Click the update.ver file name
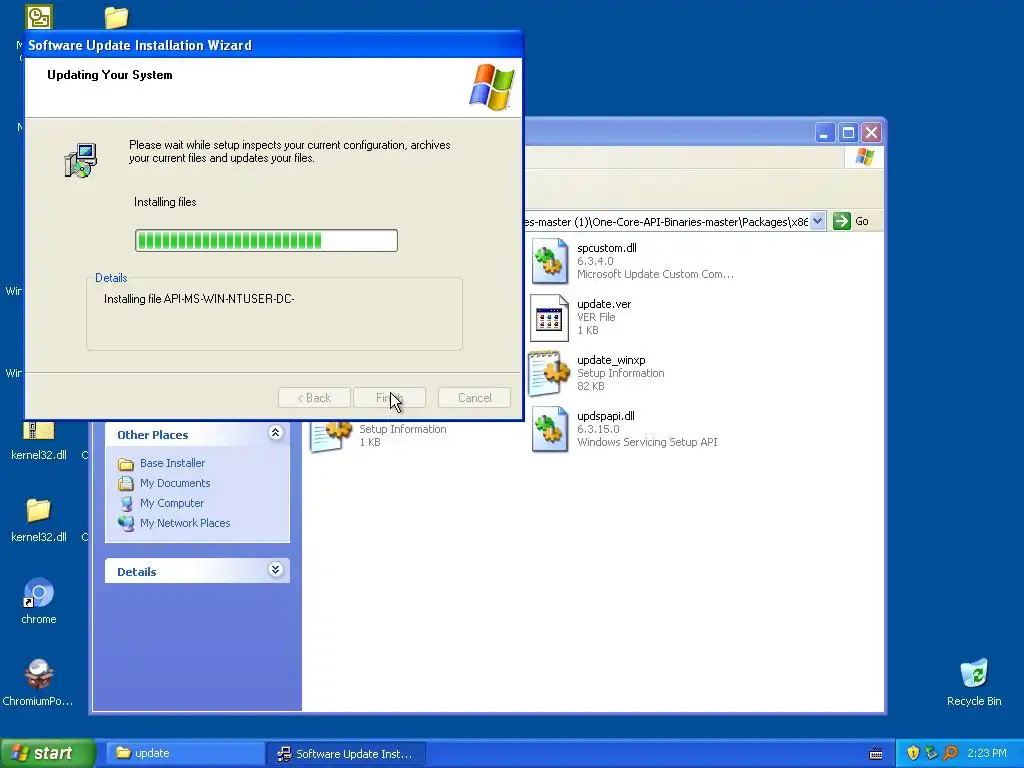This screenshot has height=768, width=1024. pos(604,304)
